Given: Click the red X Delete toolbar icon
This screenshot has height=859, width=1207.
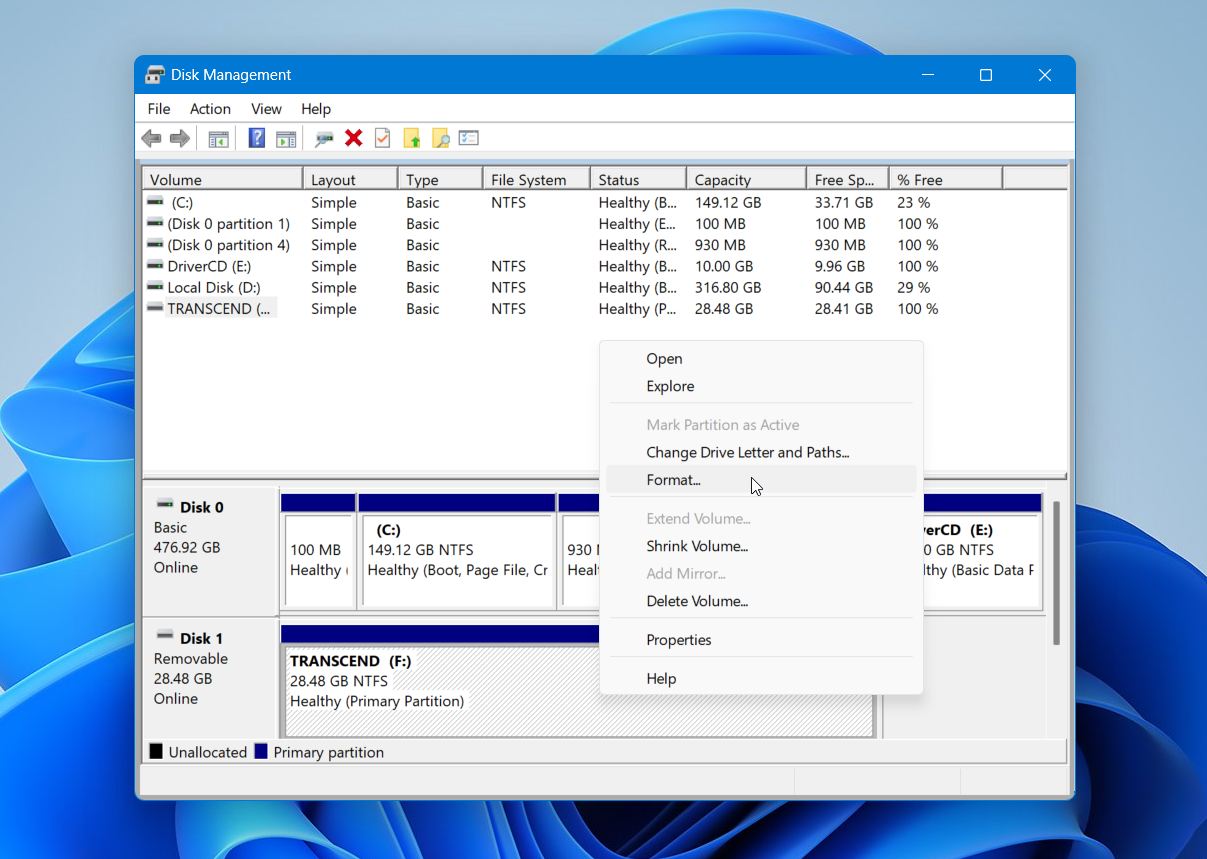Looking at the screenshot, I should tap(353, 138).
